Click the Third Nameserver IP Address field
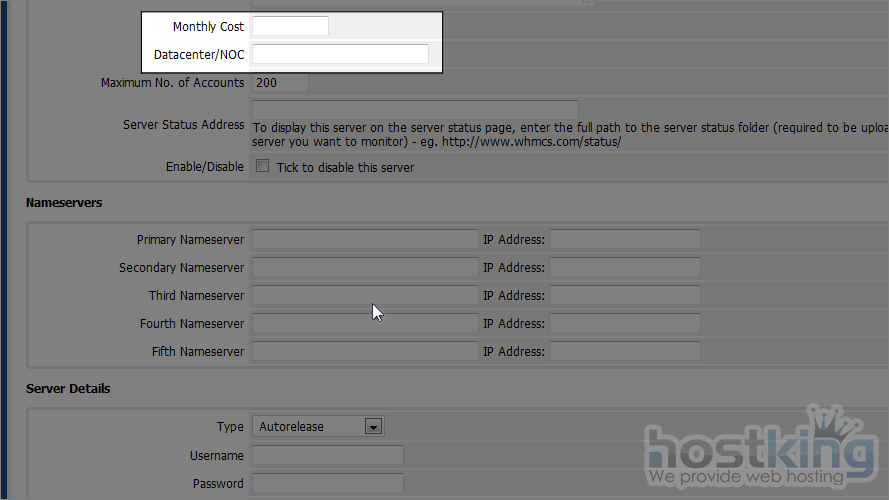 [624, 296]
